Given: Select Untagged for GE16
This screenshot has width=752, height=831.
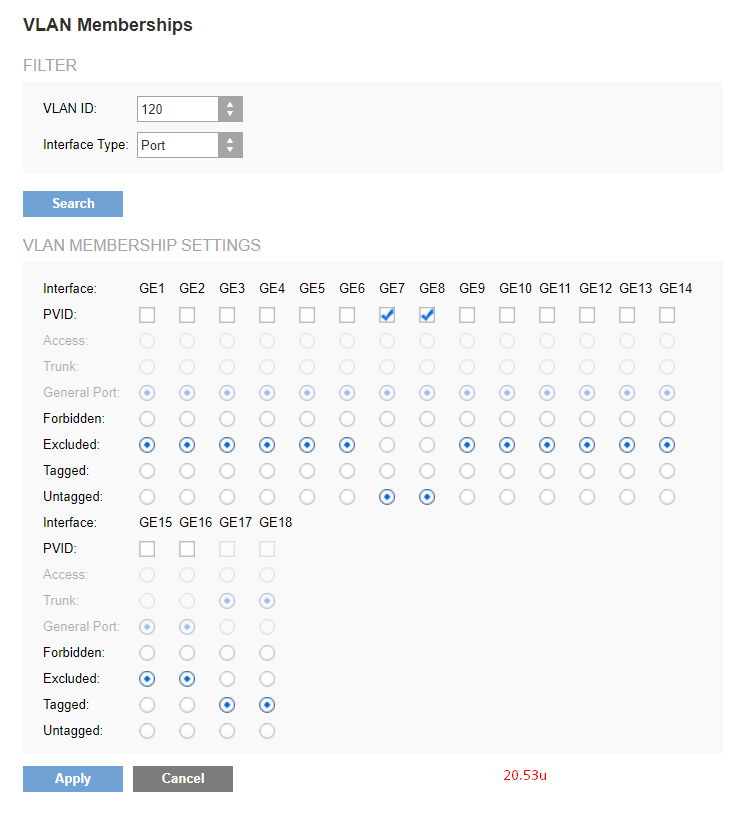Looking at the screenshot, I should pyautogui.click(x=187, y=730).
